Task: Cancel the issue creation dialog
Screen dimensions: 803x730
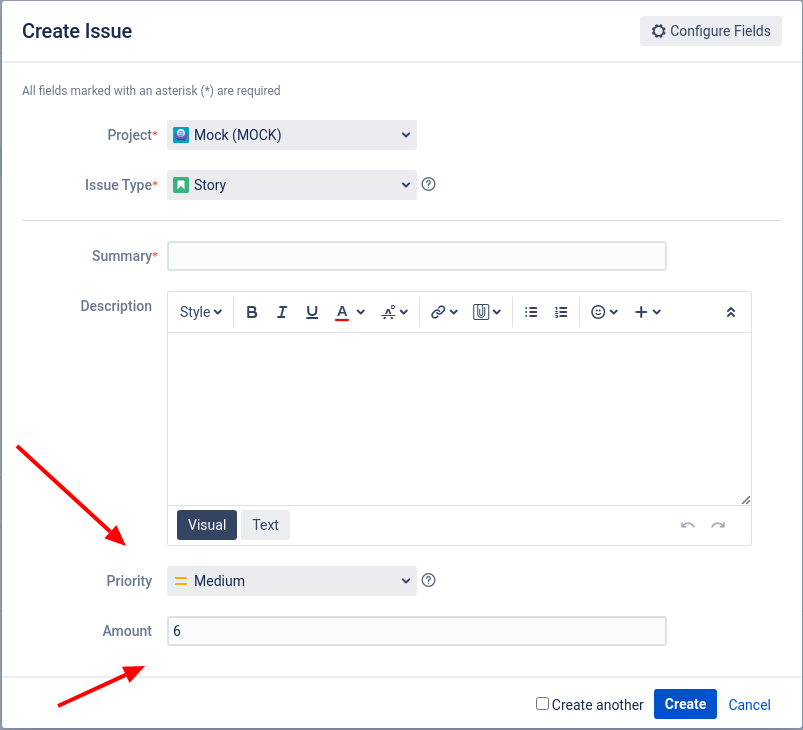Action: pos(749,704)
